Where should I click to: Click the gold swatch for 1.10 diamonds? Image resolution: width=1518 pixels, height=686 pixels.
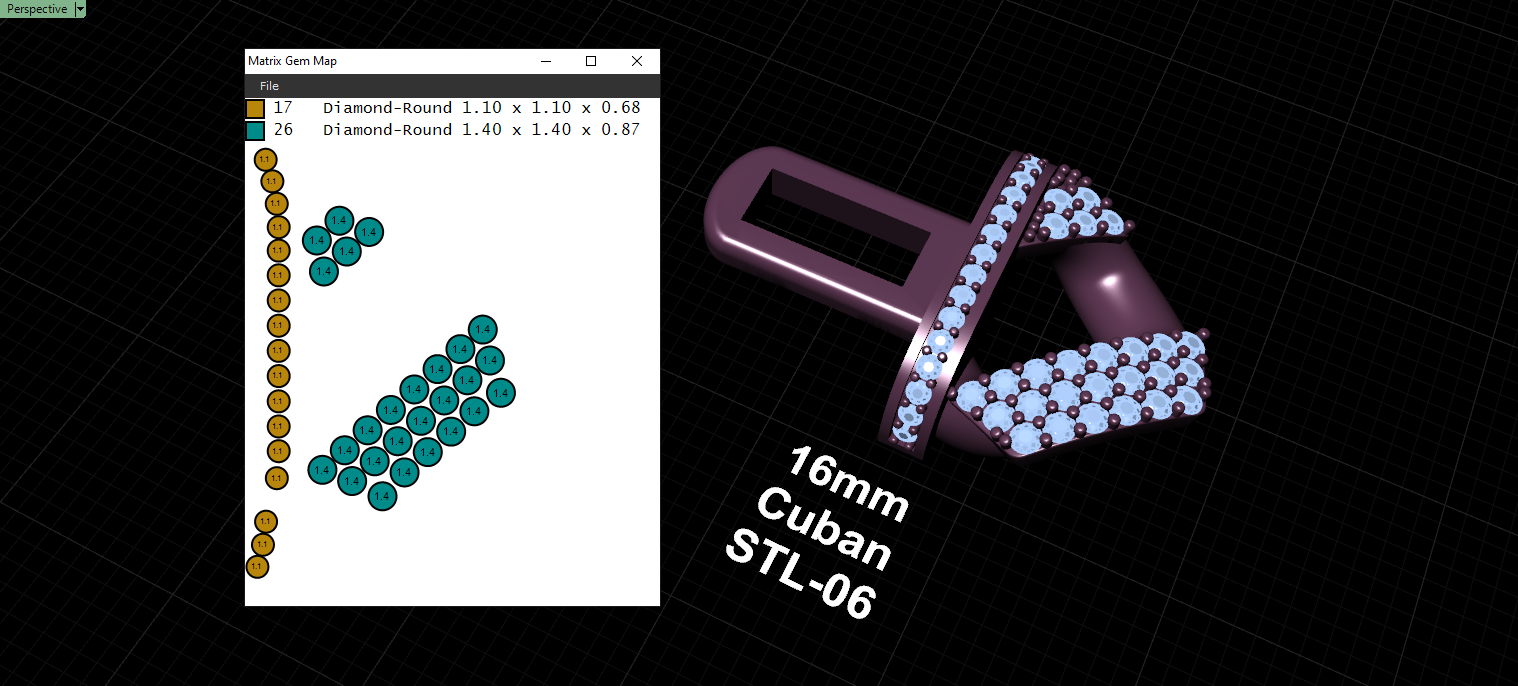(255, 108)
